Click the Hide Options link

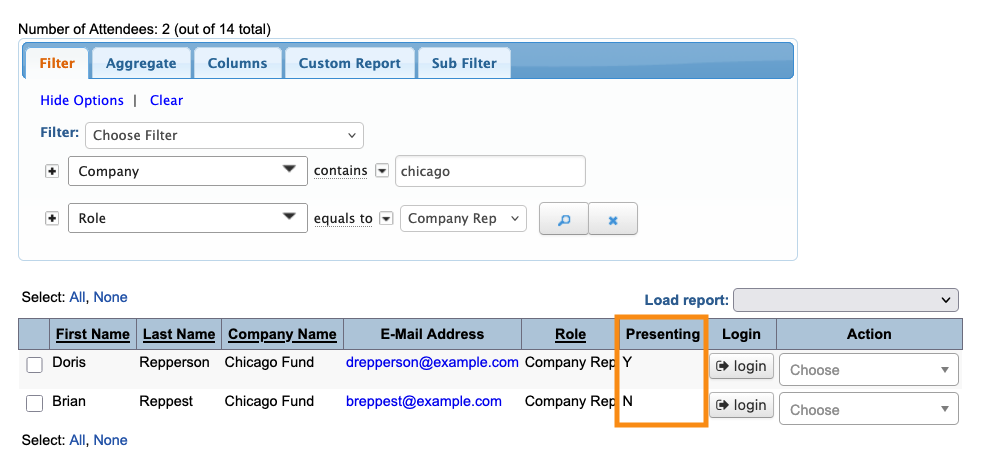click(82, 100)
